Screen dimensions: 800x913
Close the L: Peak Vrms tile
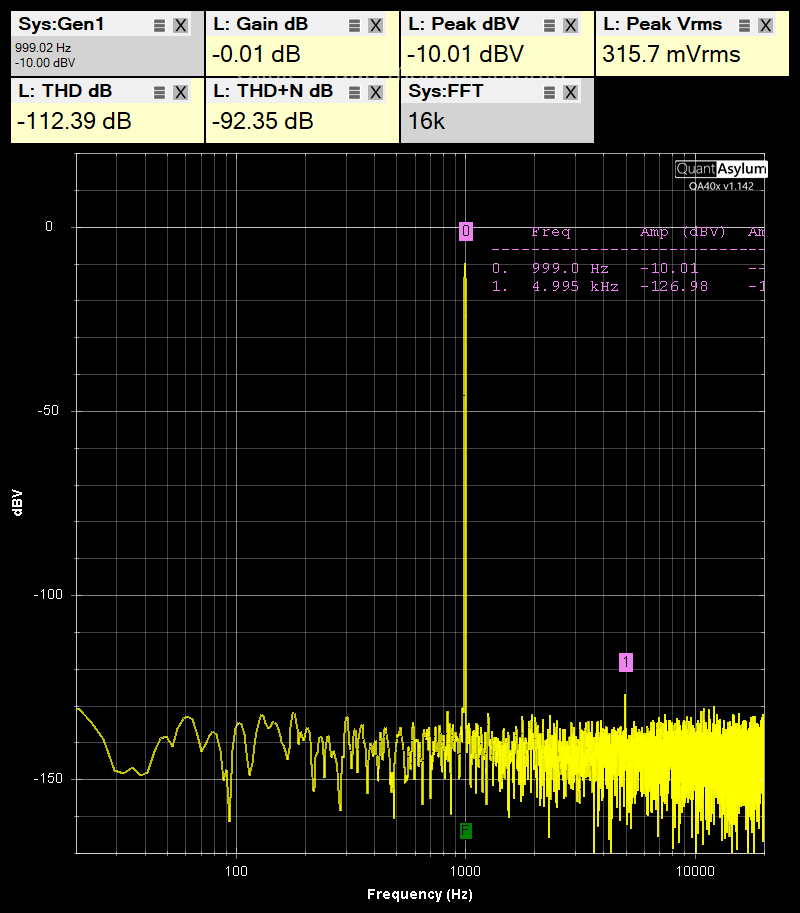click(766, 26)
